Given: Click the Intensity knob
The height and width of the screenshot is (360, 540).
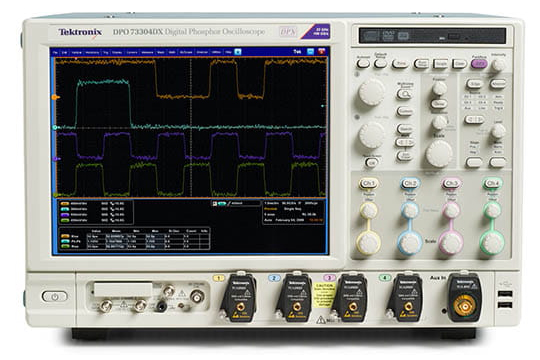Looking at the screenshot, I should coord(498,65).
